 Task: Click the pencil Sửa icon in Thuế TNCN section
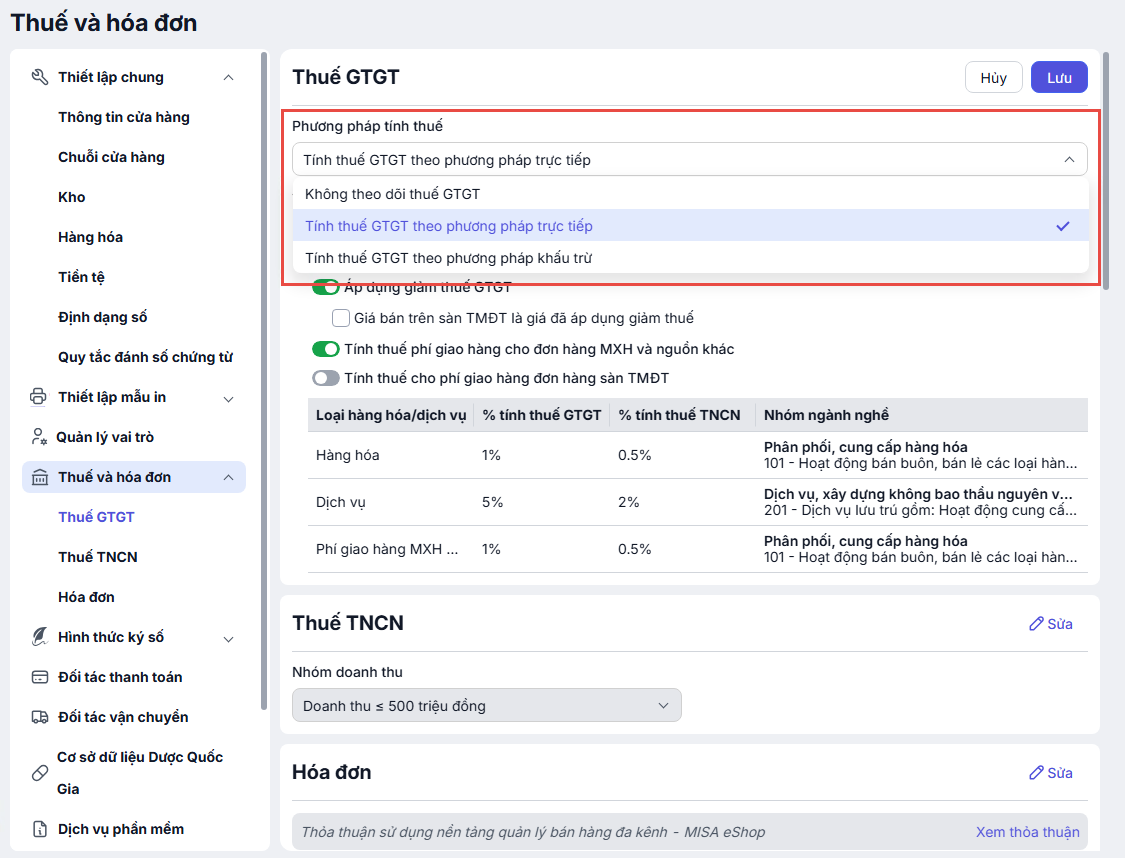click(1036, 624)
